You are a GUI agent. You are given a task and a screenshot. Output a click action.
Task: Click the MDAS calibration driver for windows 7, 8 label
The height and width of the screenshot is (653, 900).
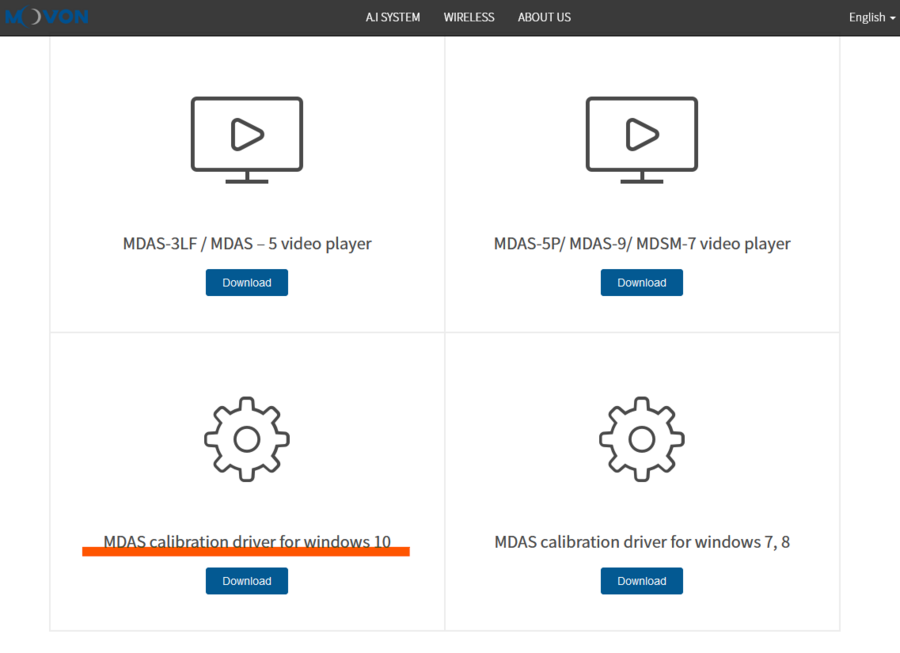(641, 541)
